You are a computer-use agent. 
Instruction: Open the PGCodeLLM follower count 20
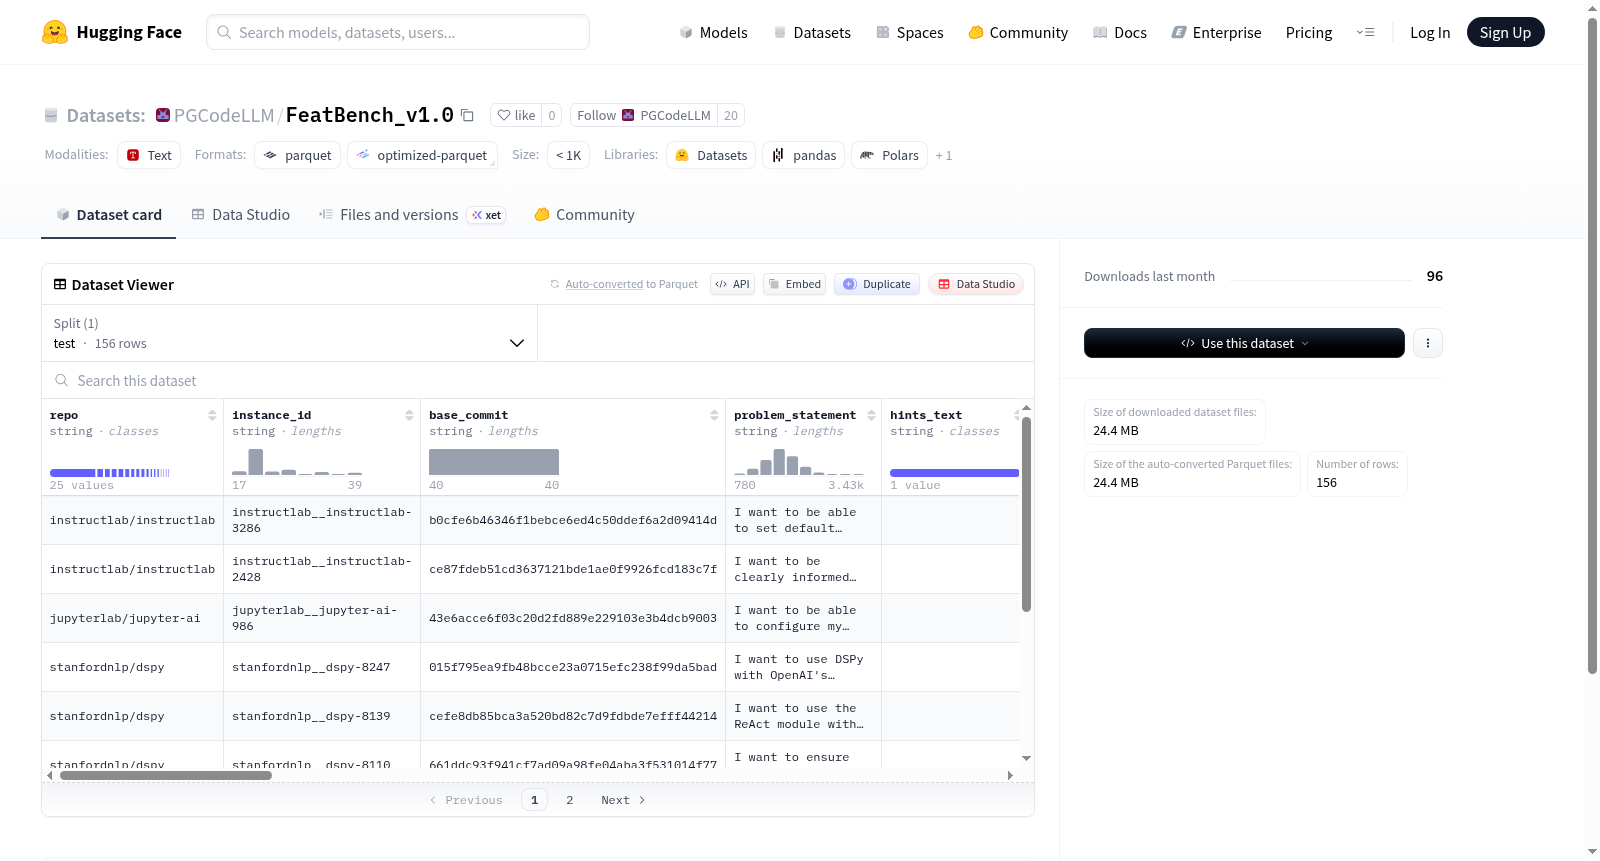point(731,115)
